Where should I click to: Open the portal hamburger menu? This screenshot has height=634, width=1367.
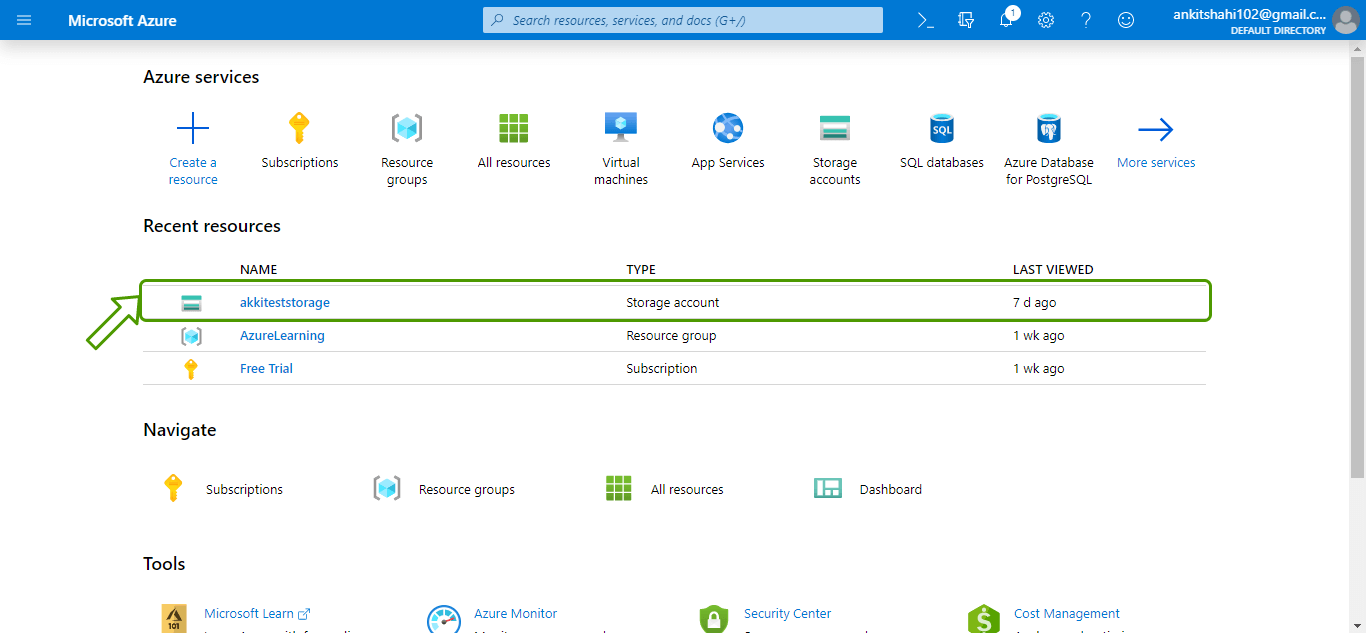24,20
